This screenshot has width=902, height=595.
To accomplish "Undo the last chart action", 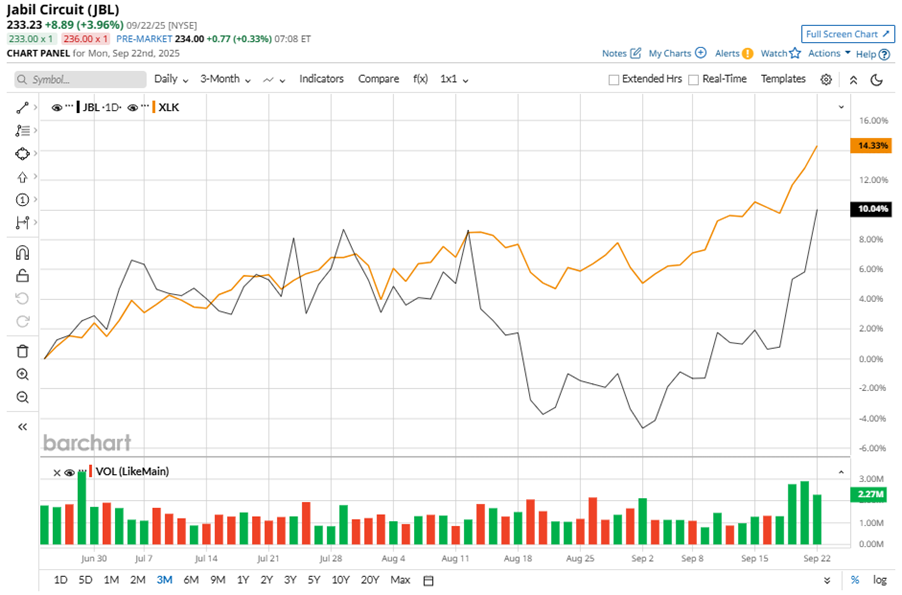I will [22, 299].
